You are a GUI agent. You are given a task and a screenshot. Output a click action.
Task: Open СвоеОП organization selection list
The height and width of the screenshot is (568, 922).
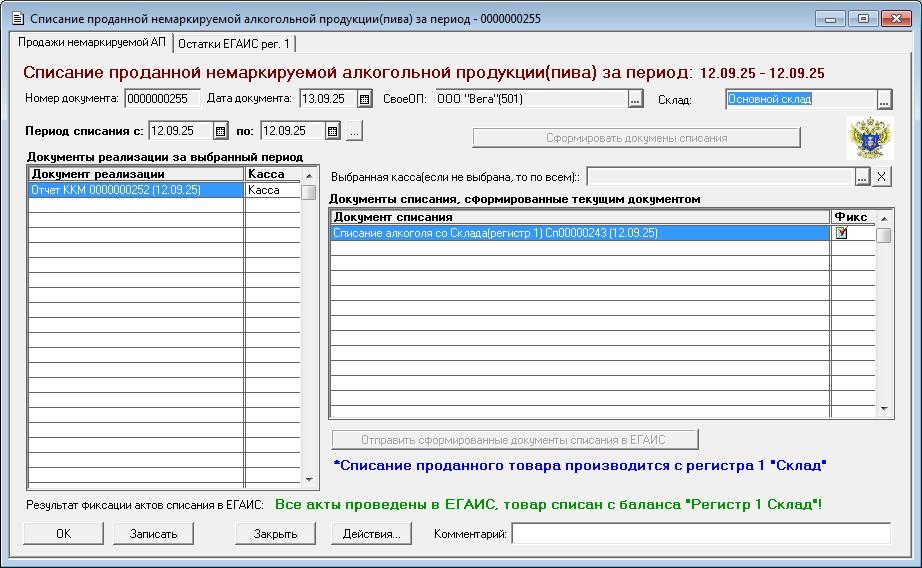point(635,99)
